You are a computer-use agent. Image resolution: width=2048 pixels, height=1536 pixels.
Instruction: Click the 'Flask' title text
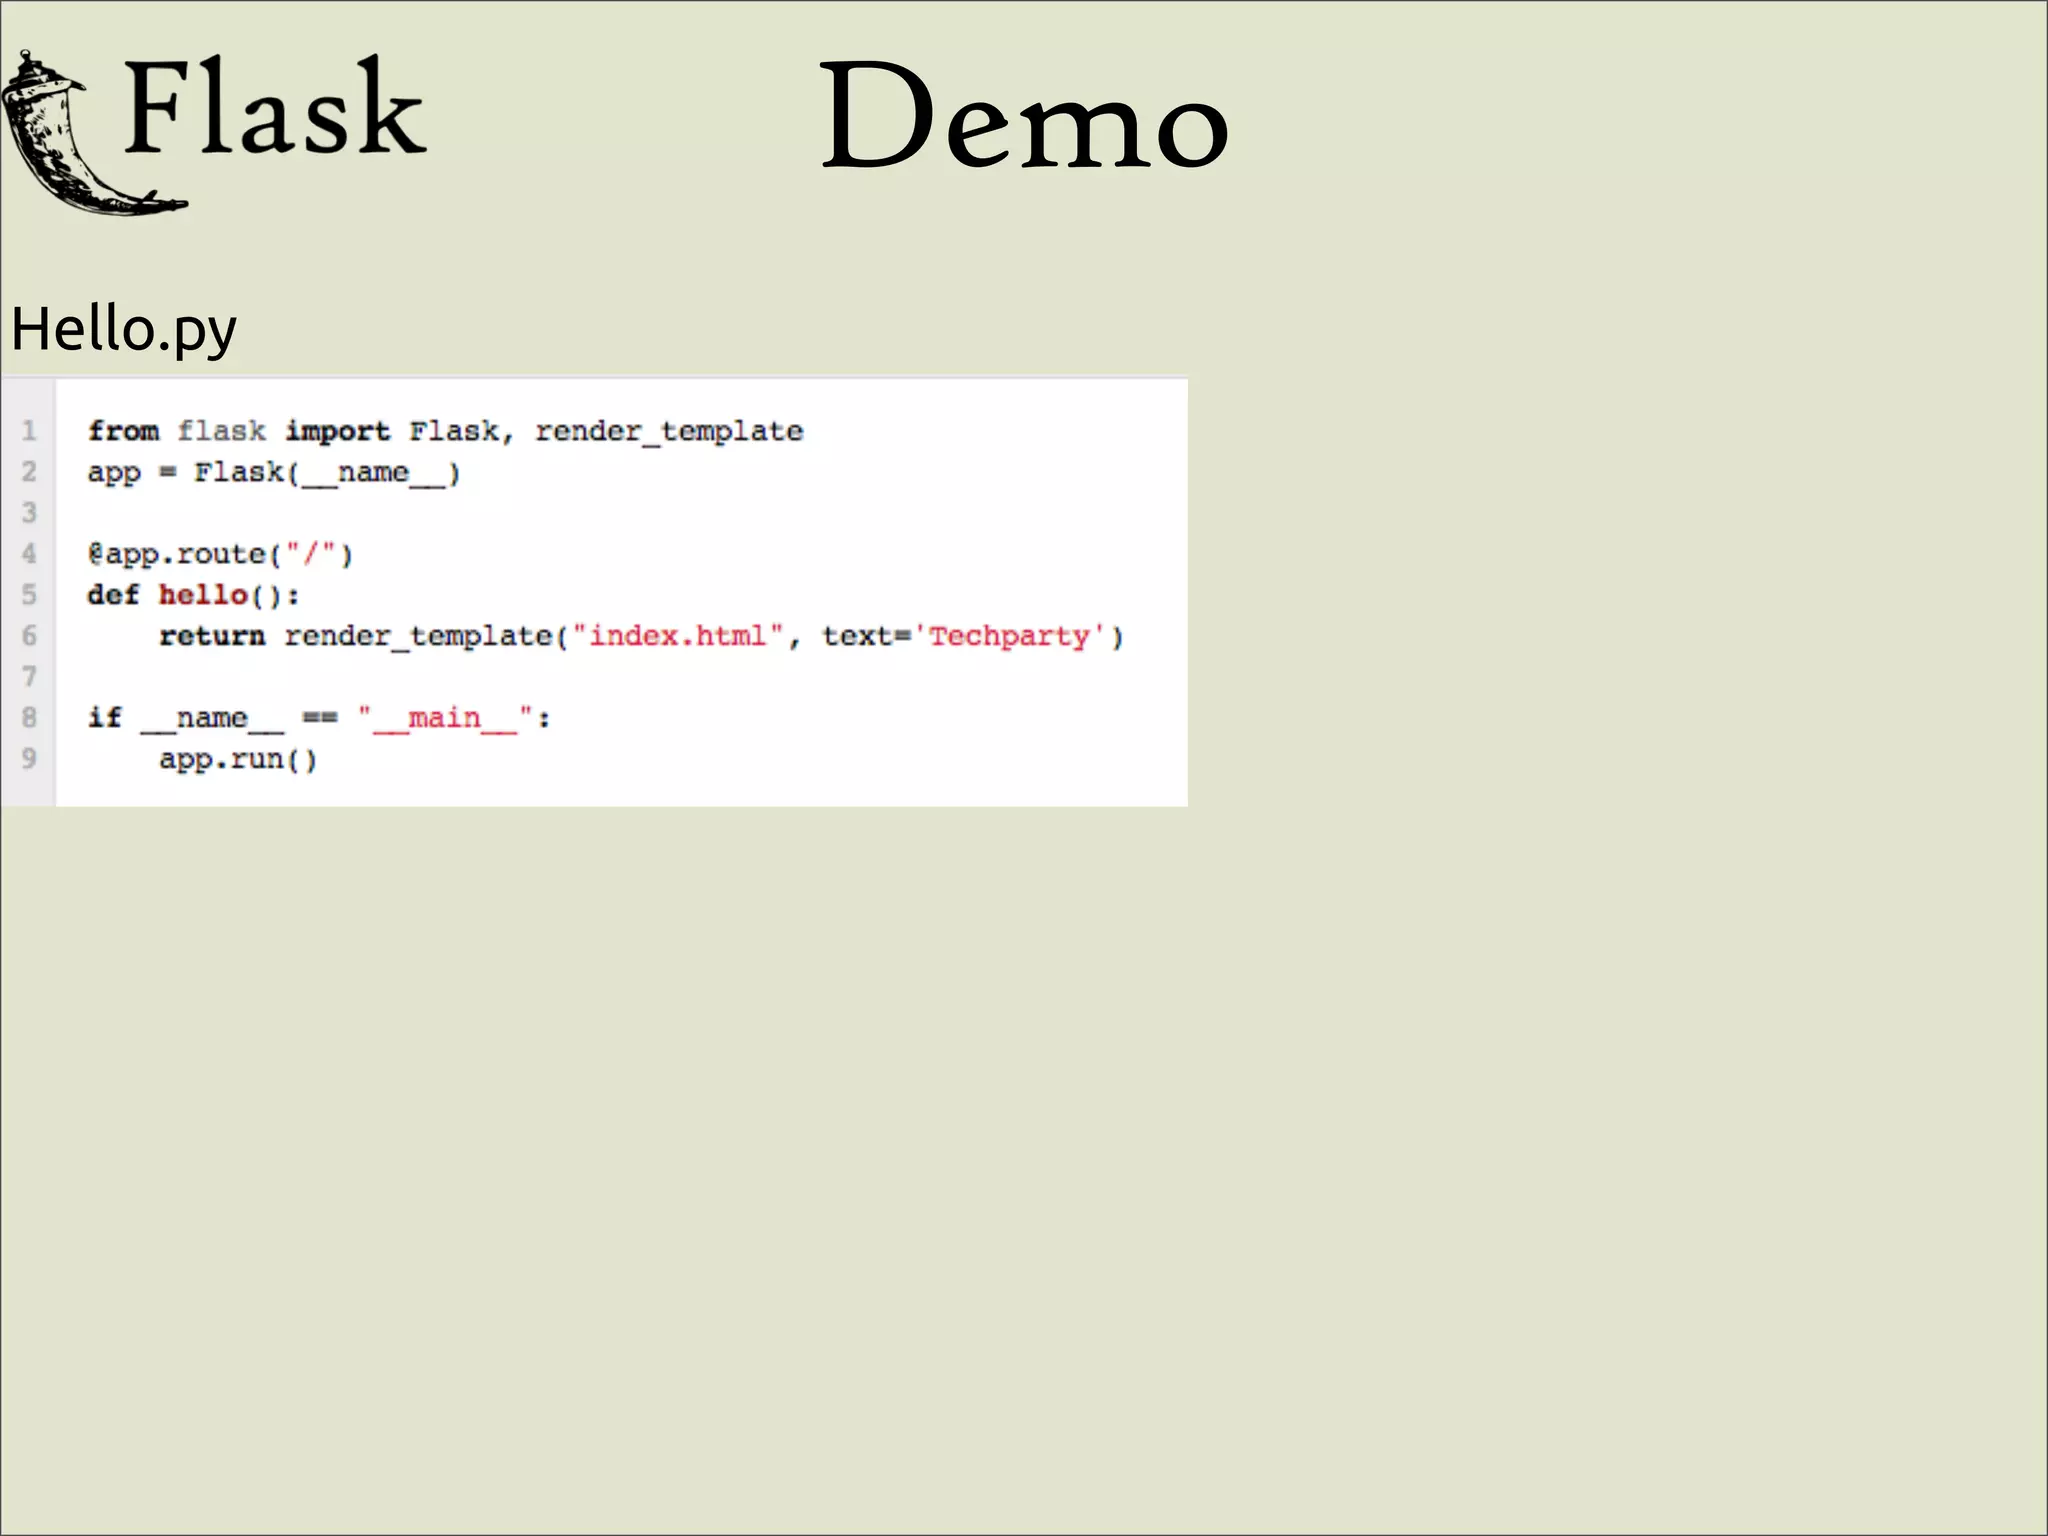pos(275,107)
